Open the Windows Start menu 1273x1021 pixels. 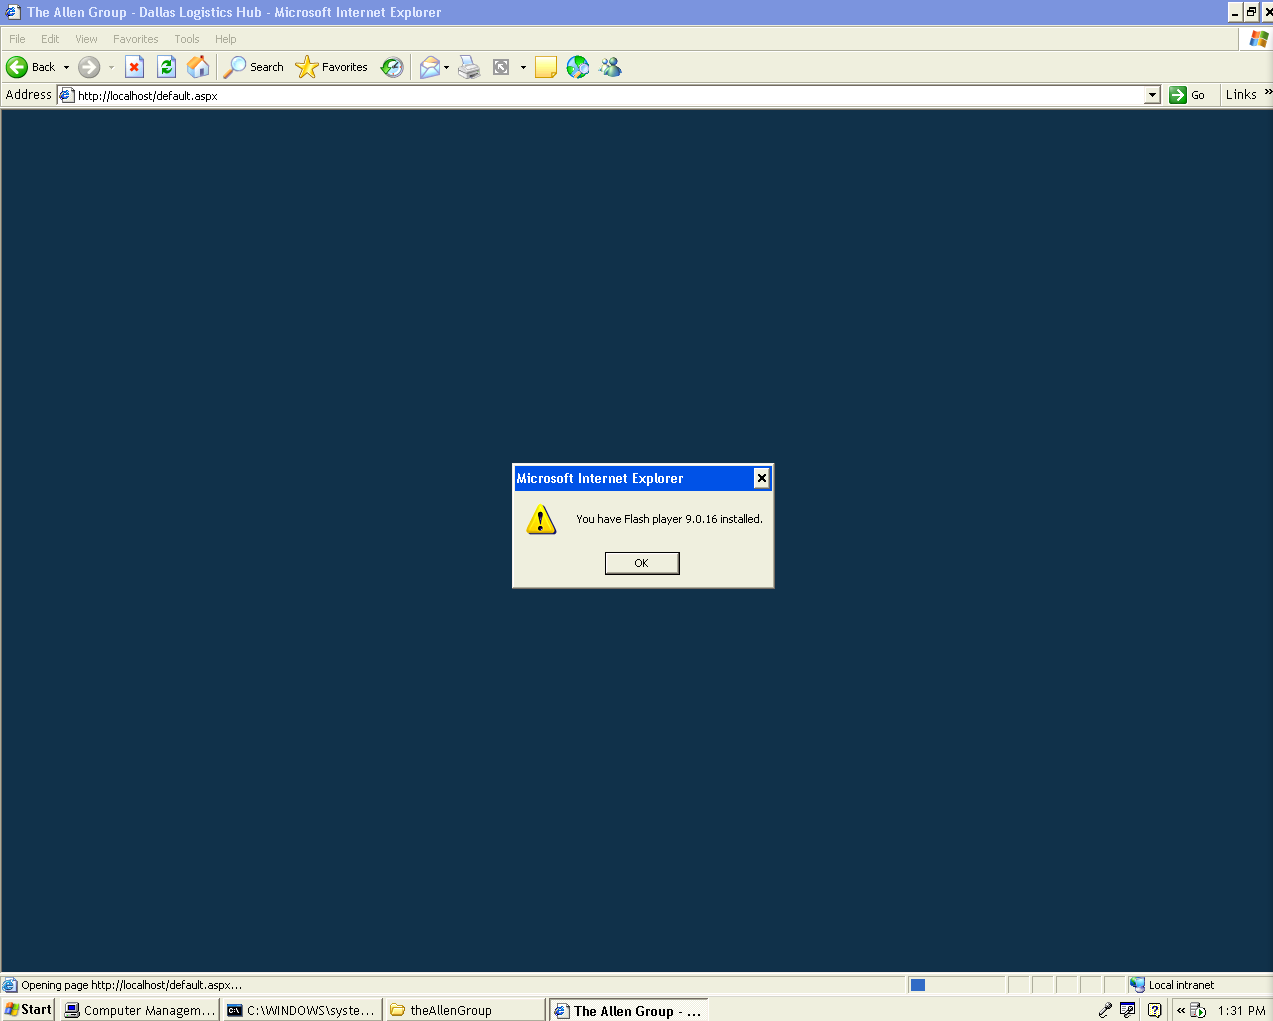tap(28, 1010)
